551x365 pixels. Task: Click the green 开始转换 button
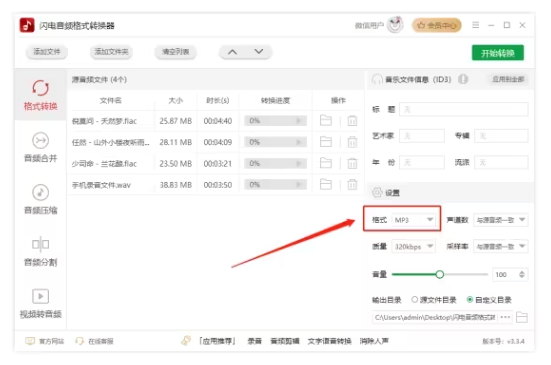coord(498,53)
